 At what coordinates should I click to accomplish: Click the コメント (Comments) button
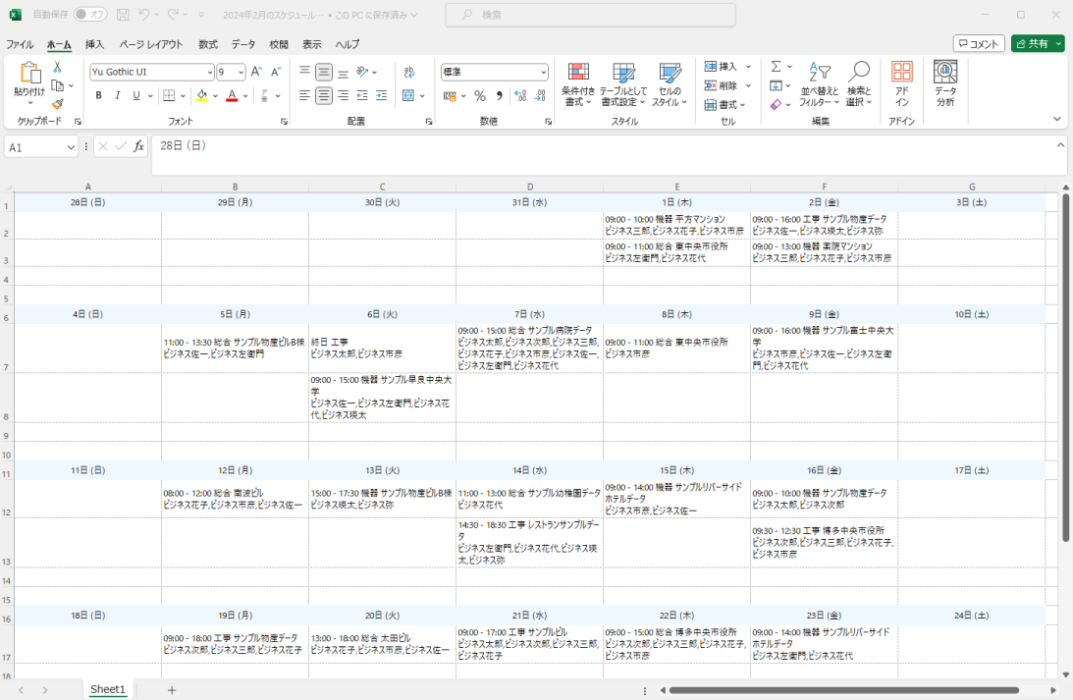[979, 44]
